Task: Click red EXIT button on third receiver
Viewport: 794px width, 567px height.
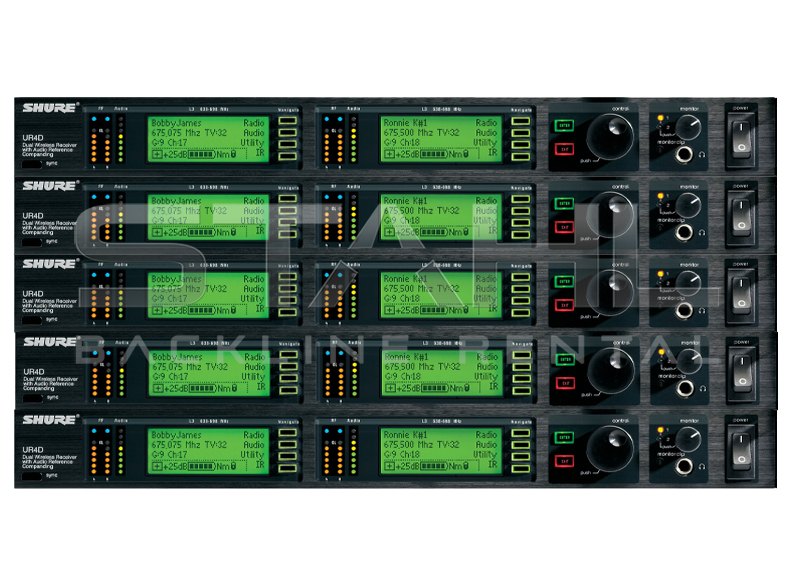Action: coord(564,305)
